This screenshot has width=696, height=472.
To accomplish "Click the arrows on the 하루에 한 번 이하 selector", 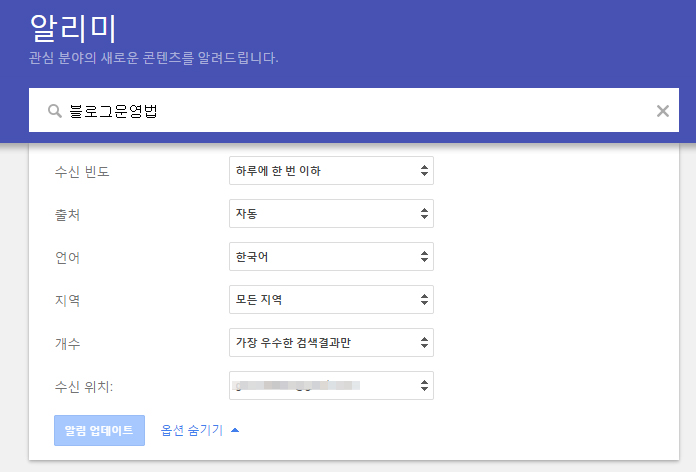I will (424, 171).
